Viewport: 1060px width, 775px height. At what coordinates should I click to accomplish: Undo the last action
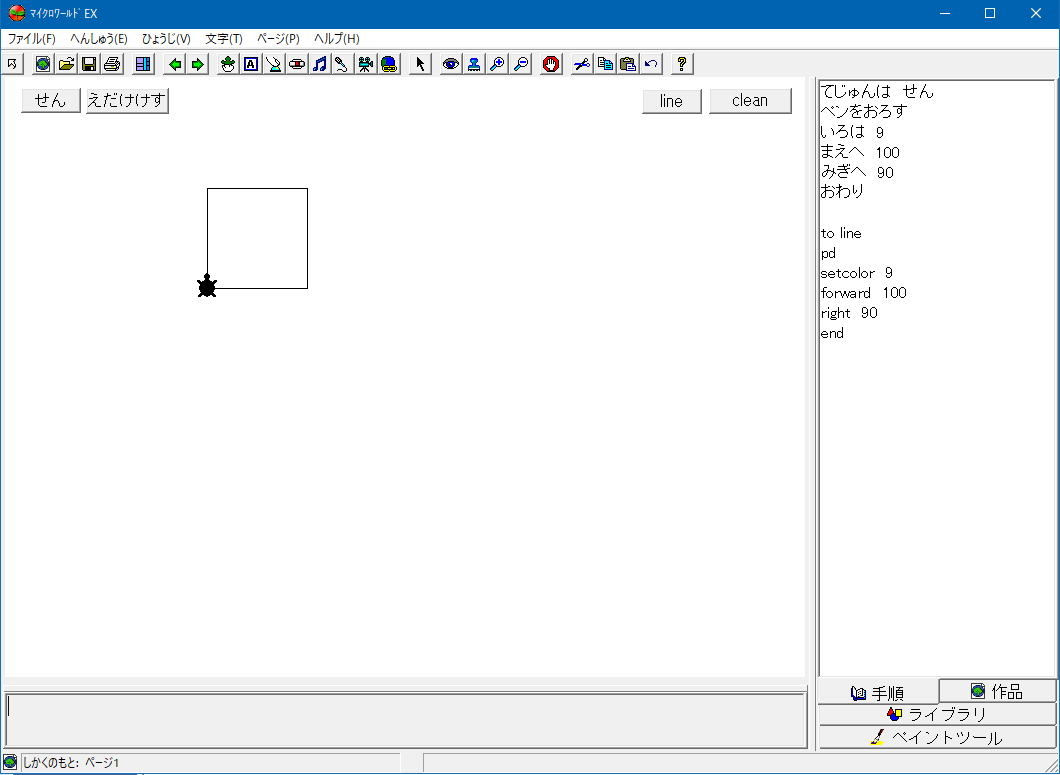(651, 64)
